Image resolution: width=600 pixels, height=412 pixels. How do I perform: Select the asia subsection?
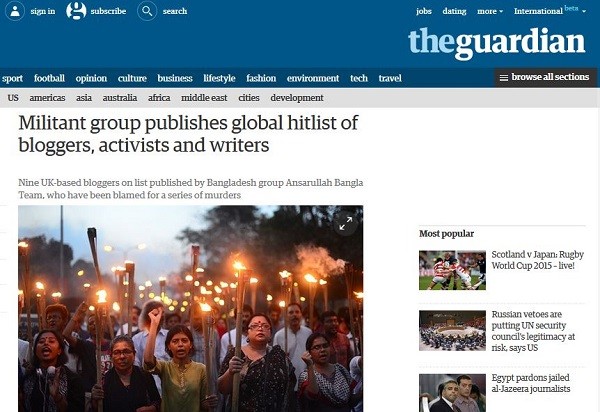point(83,98)
